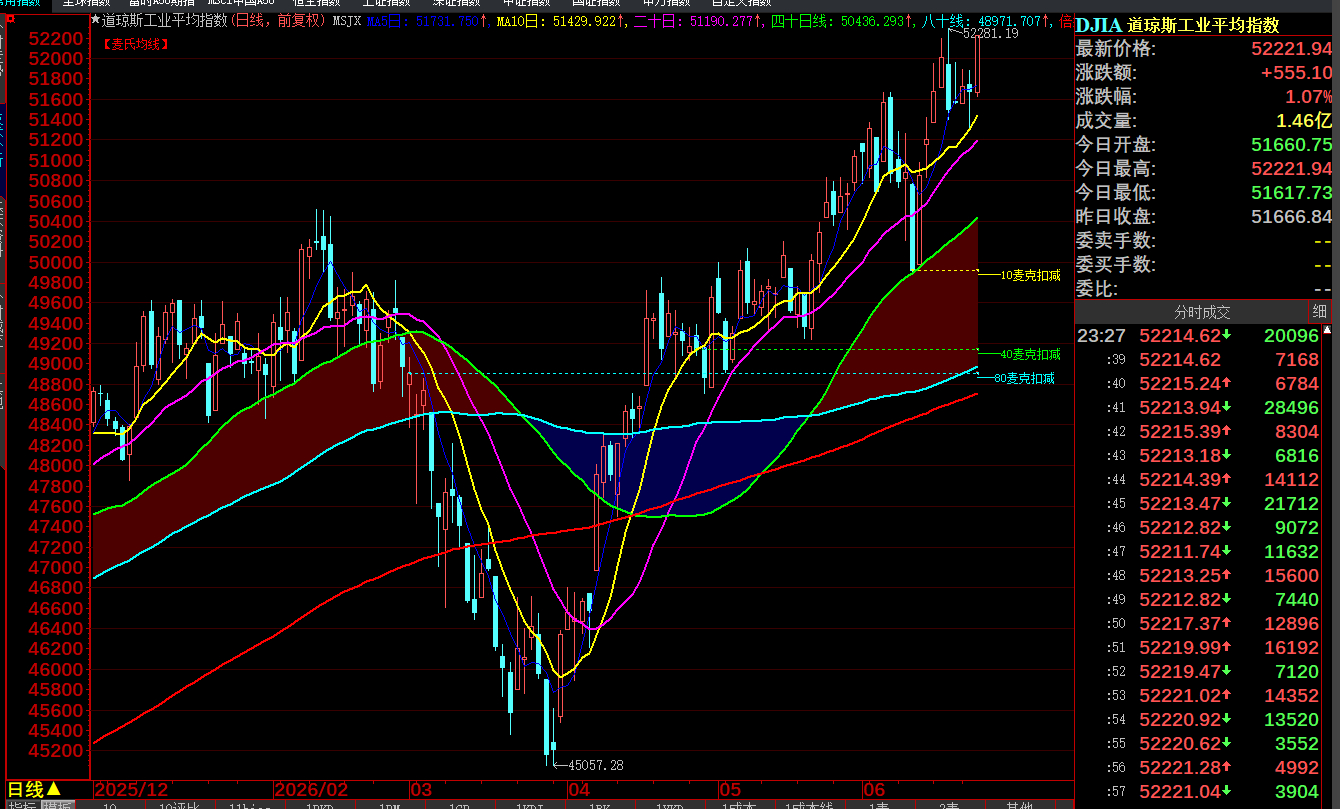This screenshot has height=809, width=1340.
Task: Click the 今日最高 row label
Action: [1115, 169]
